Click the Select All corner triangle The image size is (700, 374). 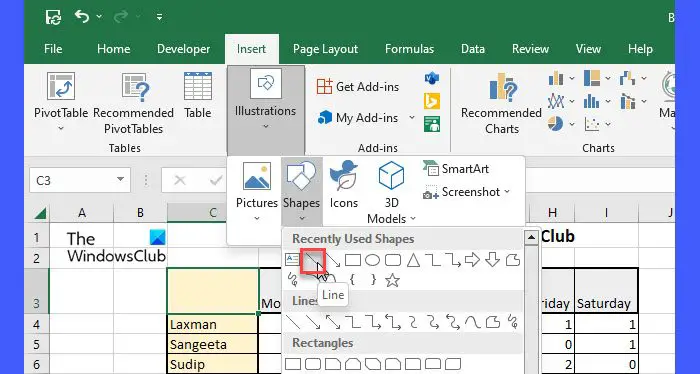point(40,214)
